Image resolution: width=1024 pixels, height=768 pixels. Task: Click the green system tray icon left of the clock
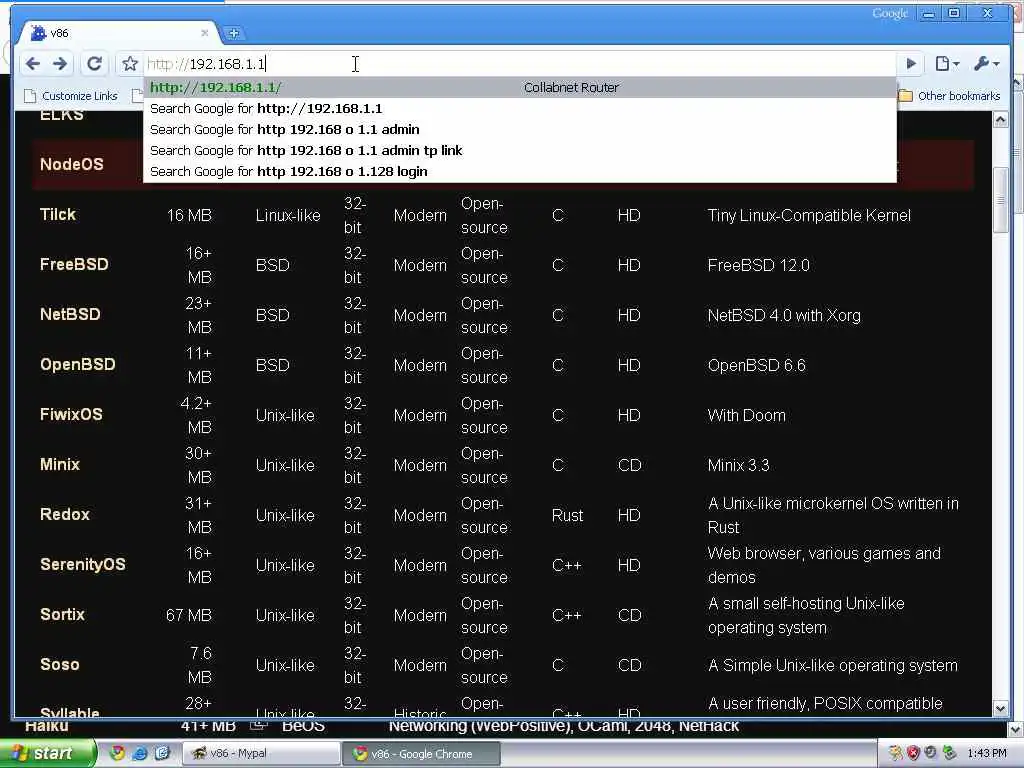click(949, 753)
